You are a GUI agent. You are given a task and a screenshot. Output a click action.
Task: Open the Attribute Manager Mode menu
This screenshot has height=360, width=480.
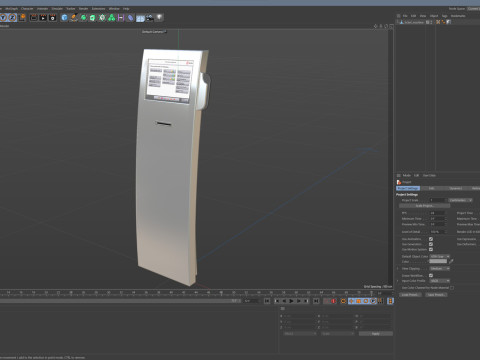(x=407, y=175)
